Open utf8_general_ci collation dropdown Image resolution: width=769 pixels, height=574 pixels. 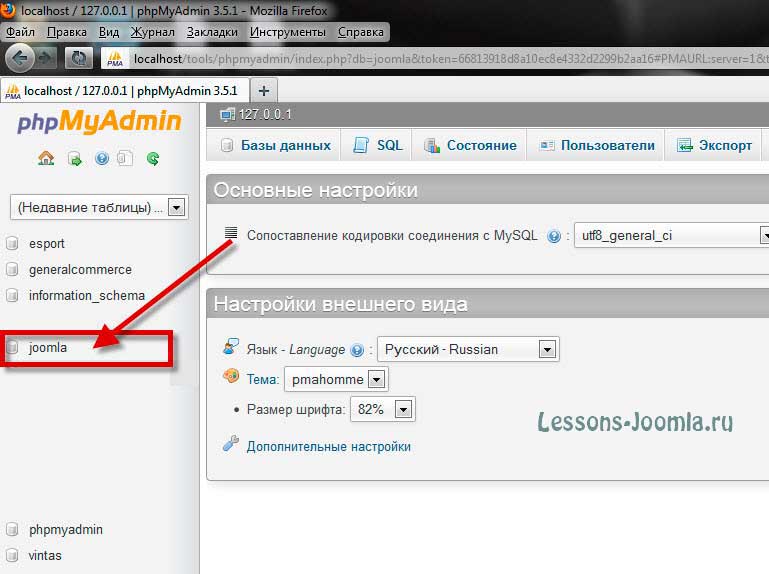point(671,235)
